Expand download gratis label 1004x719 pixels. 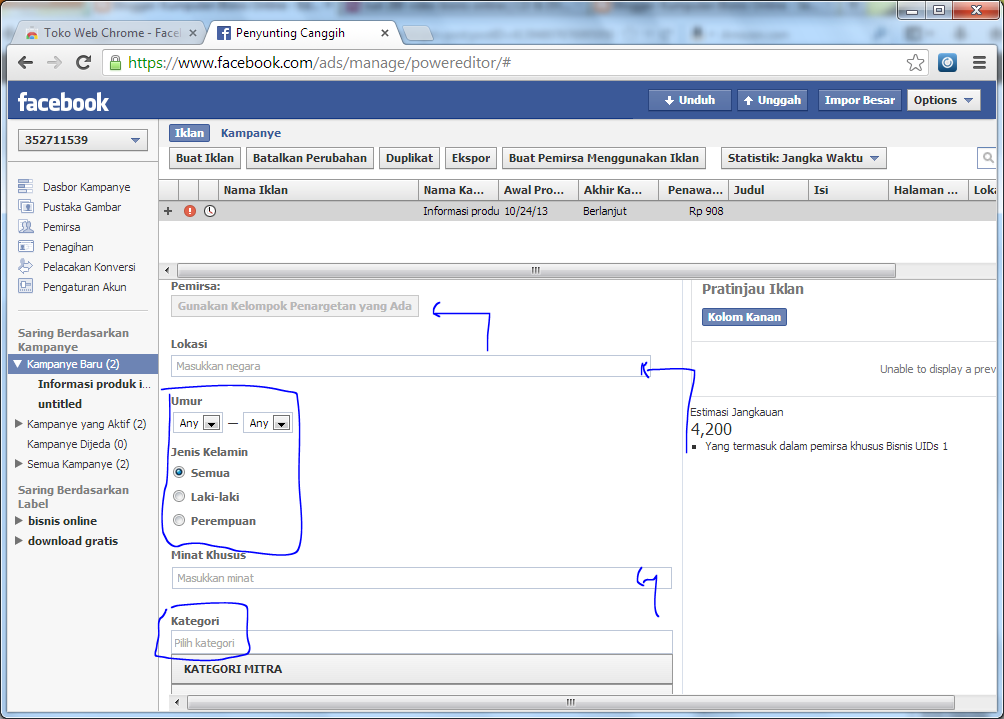(19, 540)
